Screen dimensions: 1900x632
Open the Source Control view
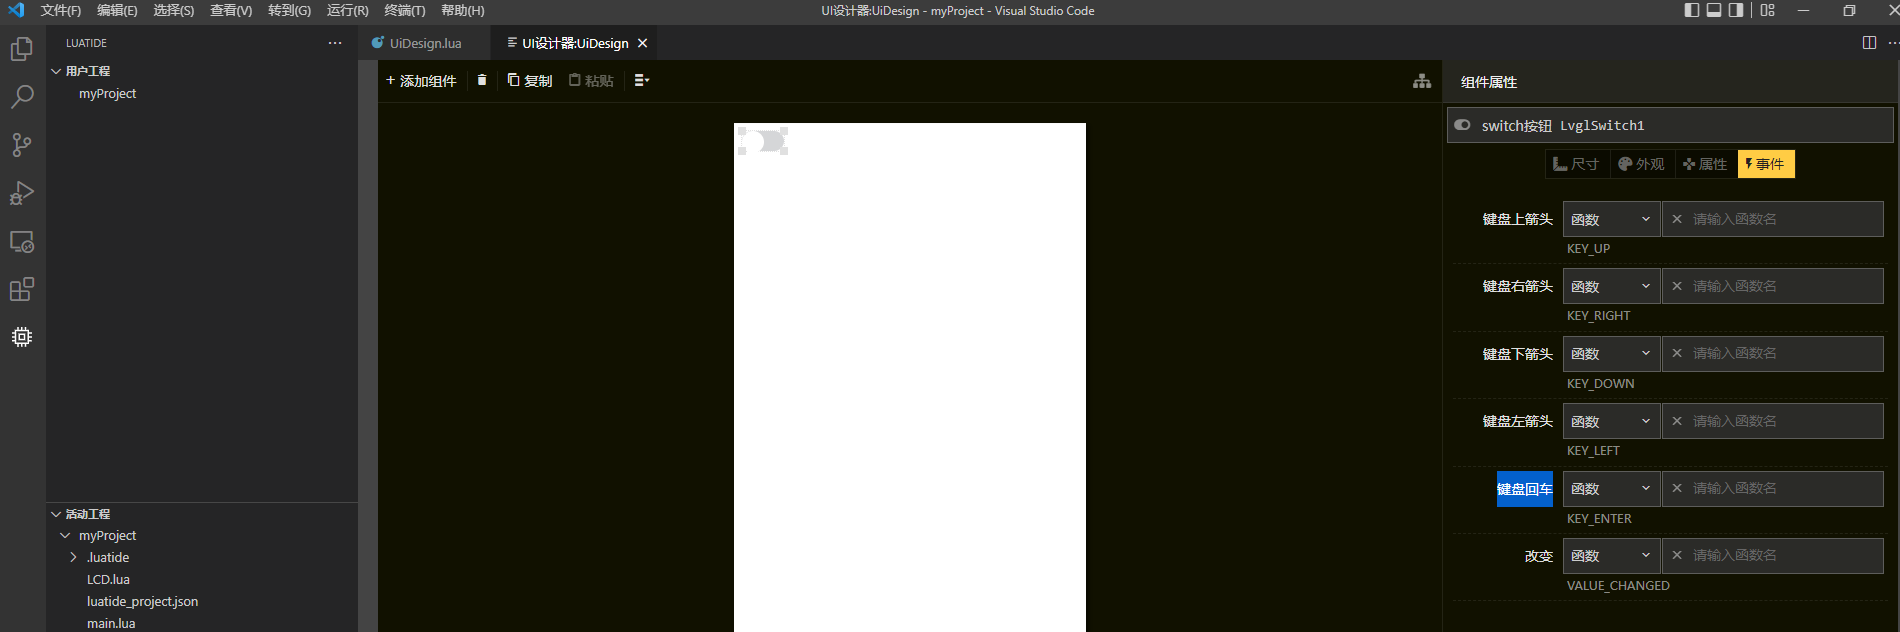(x=22, y=145)
